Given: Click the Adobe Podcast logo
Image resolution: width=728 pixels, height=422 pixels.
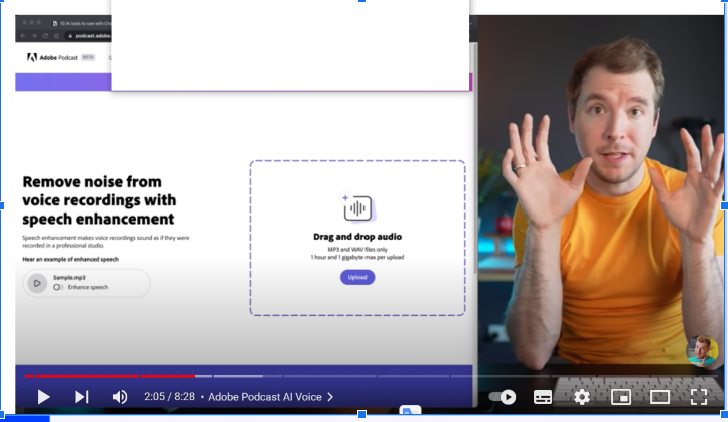Looking at the screenshot, I should [52, 58].
